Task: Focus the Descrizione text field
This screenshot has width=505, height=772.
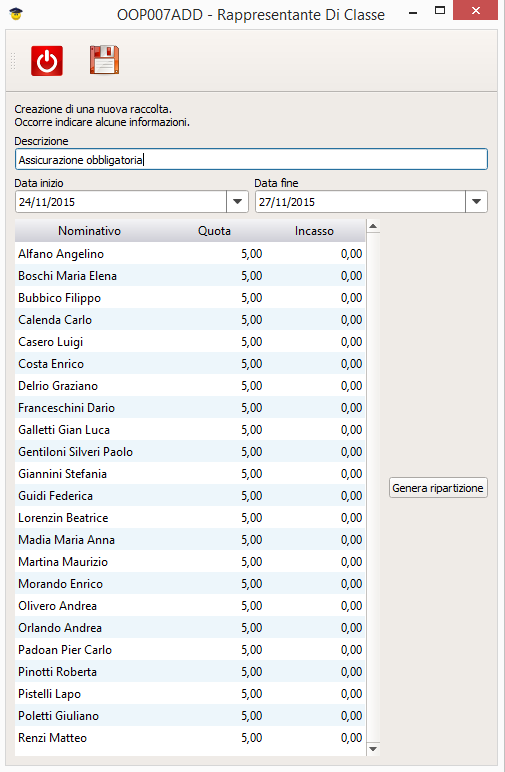Action: 251,160
